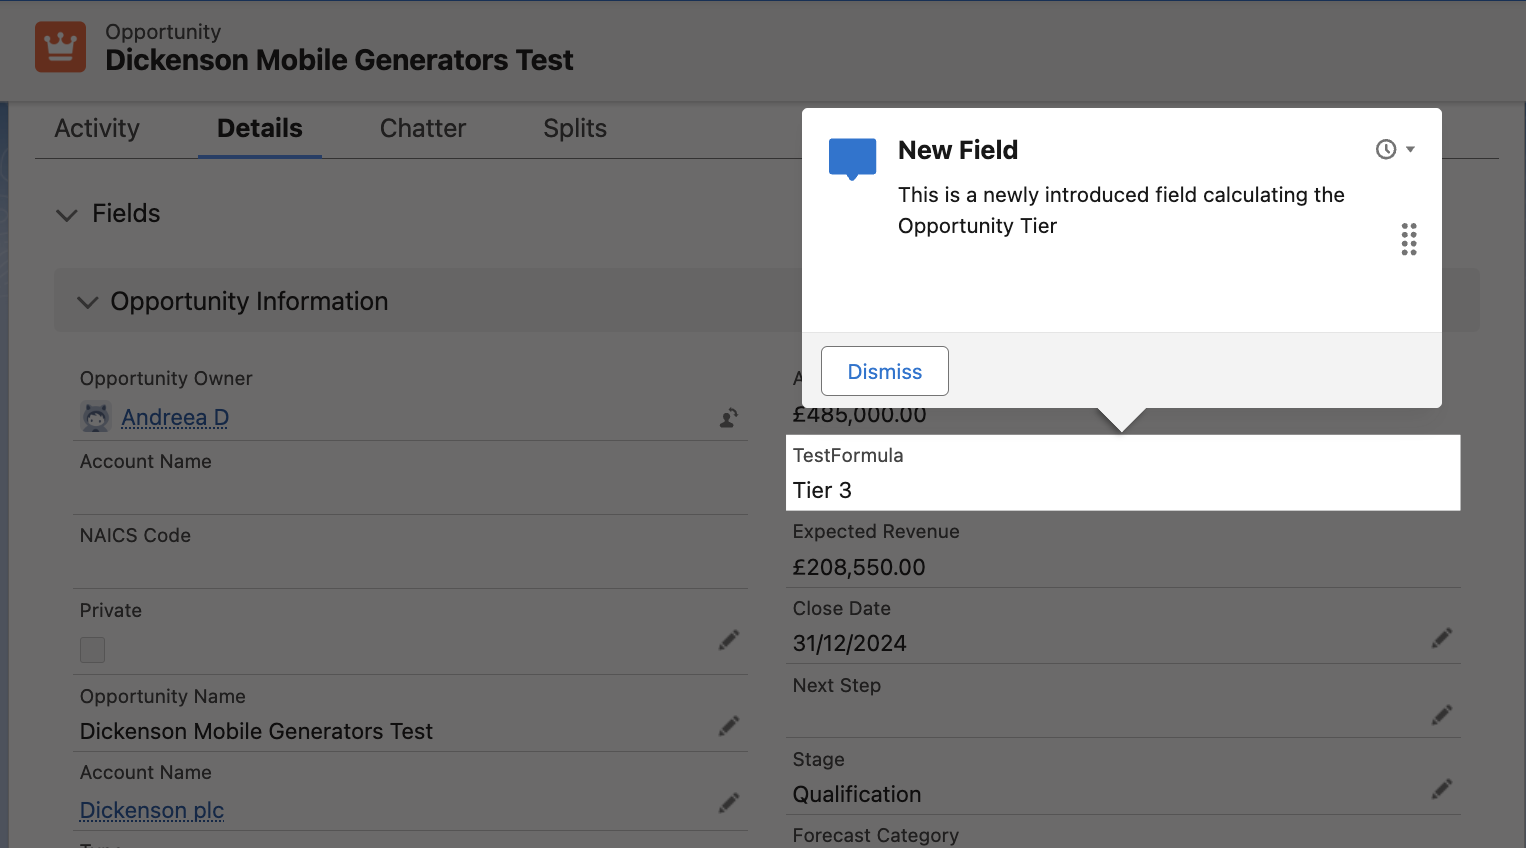The width and height of the screenshot is (1526, 848).
Task: Click the blue chat prompt icon
Action: pyautogui.click(x=852, y=158)
